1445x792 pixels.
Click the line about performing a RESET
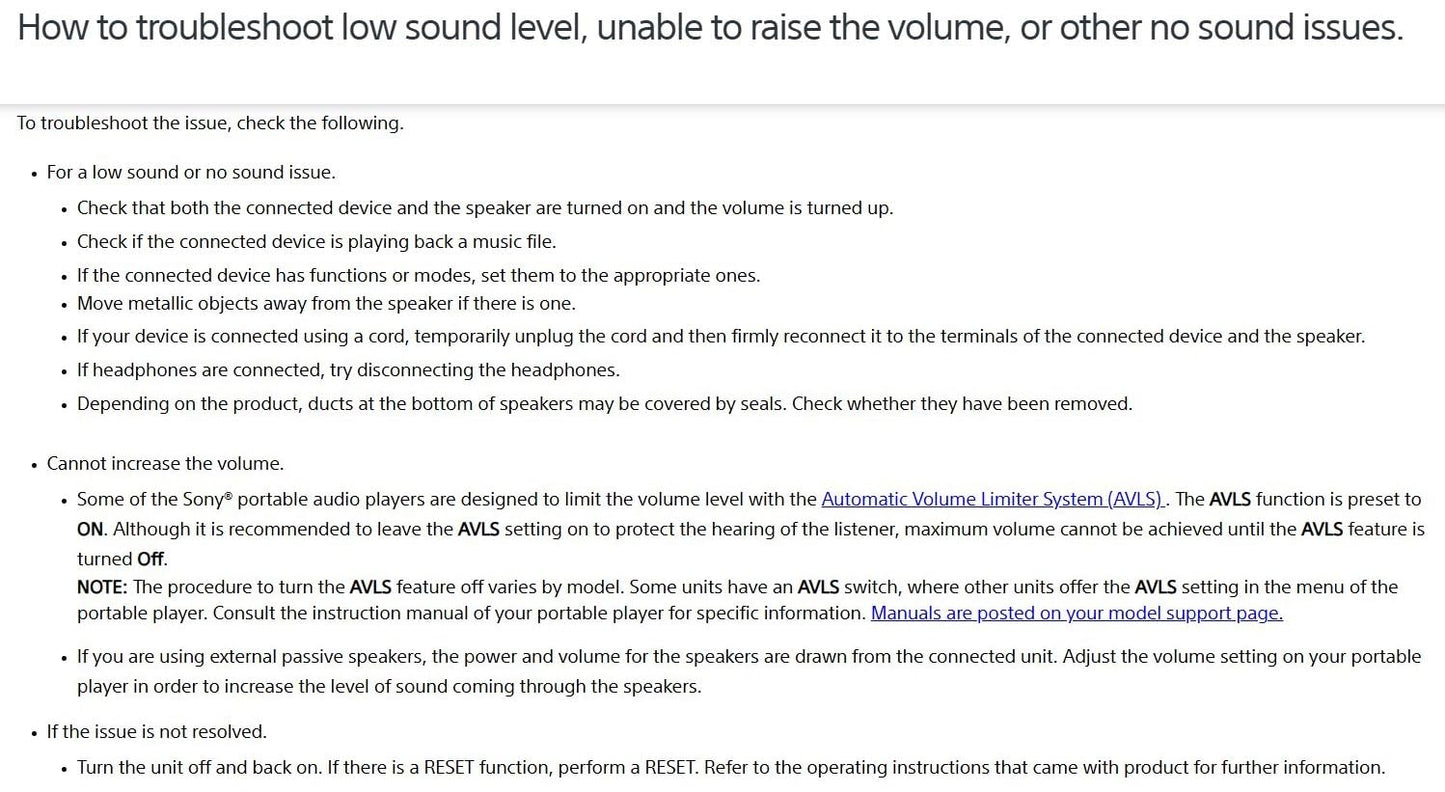point(730,768)
